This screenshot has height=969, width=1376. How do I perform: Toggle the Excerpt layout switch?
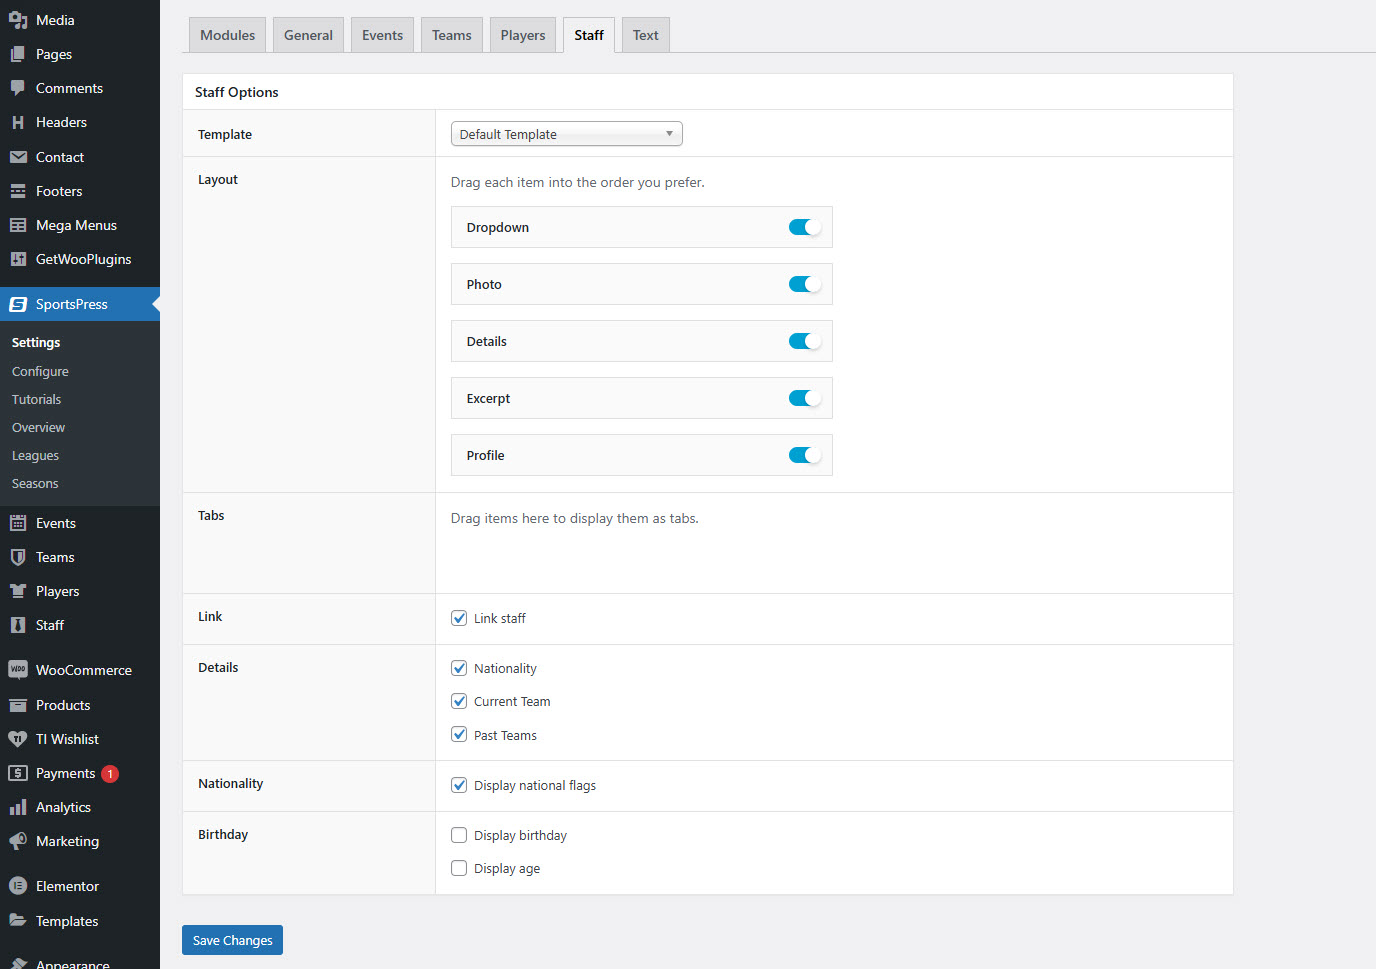tap(805, 398)
